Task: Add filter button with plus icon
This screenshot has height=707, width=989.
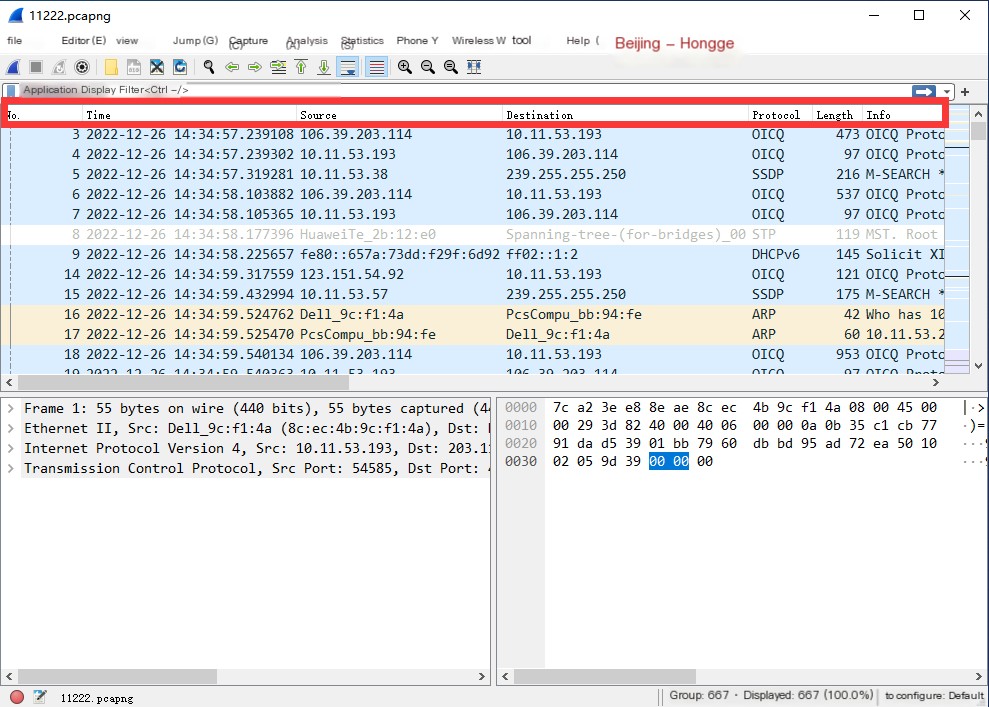Action: [x=965, y=92]
